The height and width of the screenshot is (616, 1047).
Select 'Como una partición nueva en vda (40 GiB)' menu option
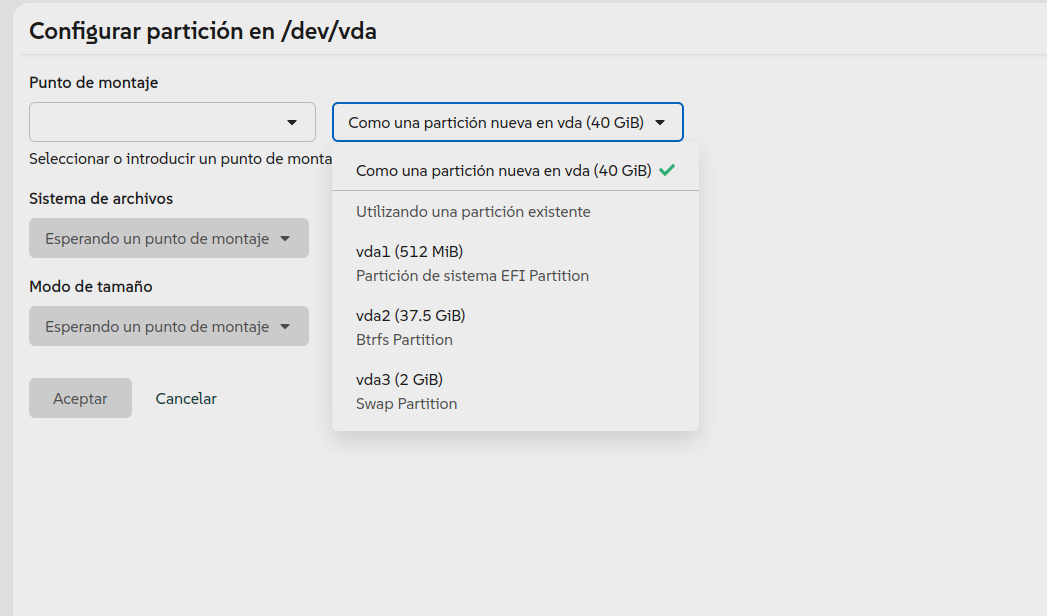tap(503, 170)
